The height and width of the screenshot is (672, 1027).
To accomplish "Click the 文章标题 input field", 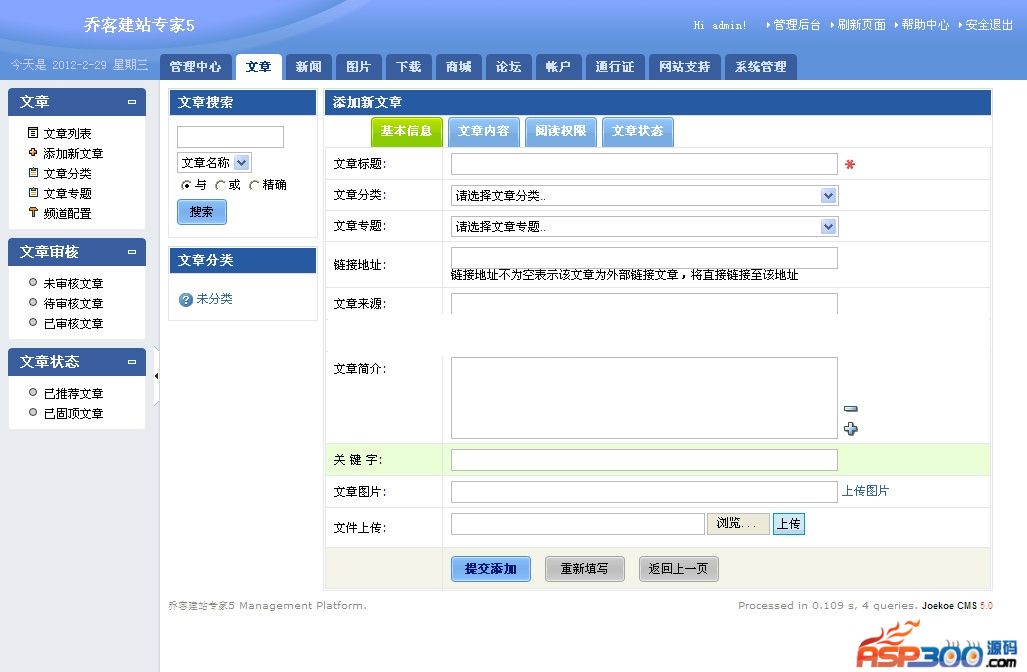I will click(x=643, y=164).
